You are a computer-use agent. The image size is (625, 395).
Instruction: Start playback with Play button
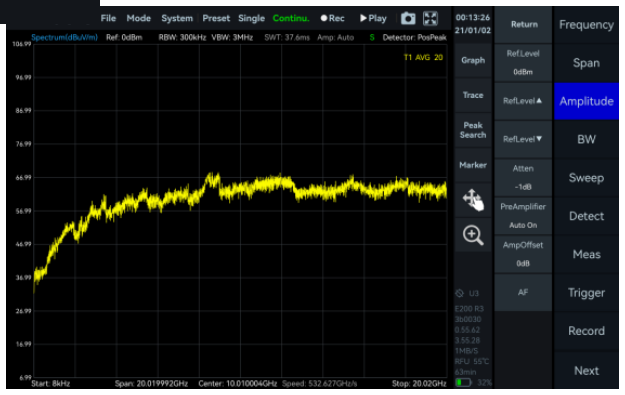tap(373, 18)
